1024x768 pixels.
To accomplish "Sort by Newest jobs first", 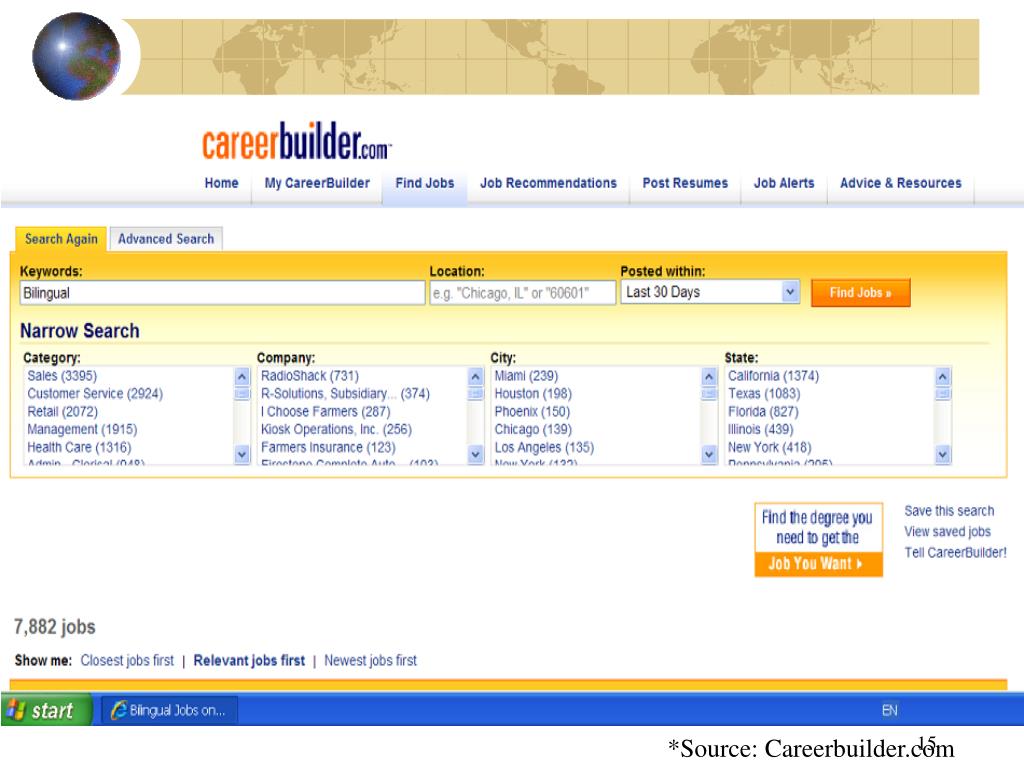I will [370, 660].
